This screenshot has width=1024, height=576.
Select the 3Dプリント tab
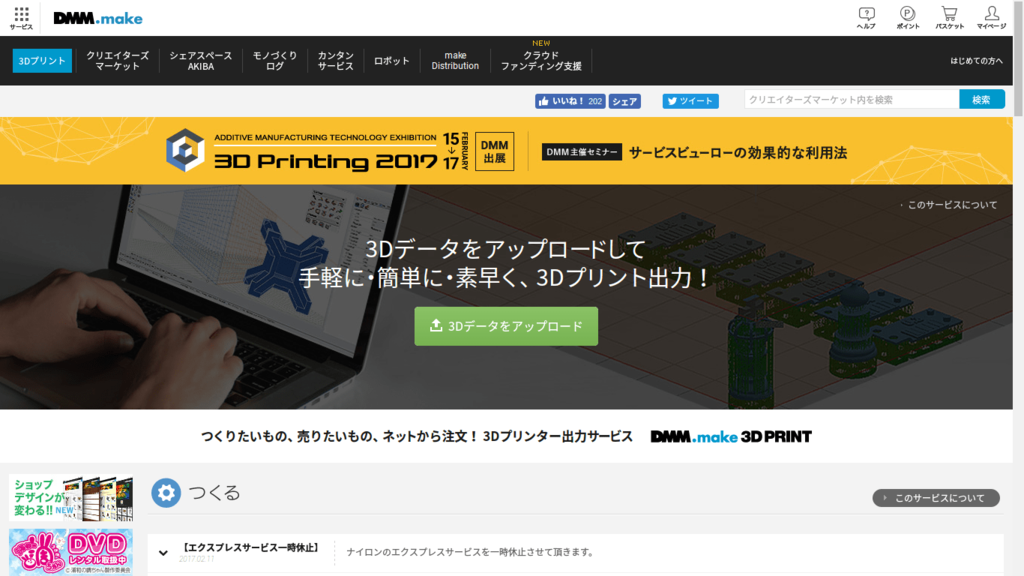42,61
